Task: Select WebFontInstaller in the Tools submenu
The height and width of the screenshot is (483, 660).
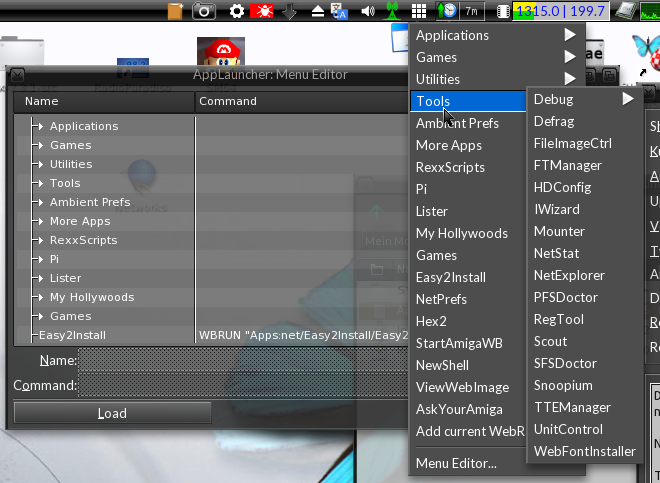Action: coord(584,451)
